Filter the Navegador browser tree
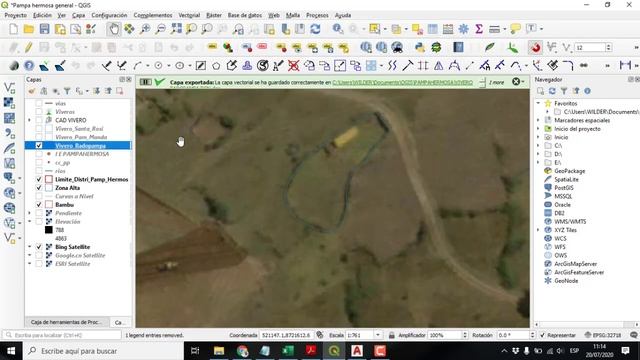The image size is (640, 360). [564, 91]
